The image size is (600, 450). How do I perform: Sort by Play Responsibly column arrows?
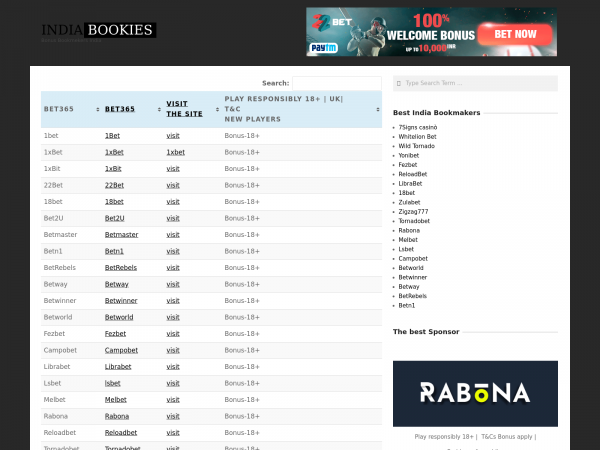[x=378, y=109]
